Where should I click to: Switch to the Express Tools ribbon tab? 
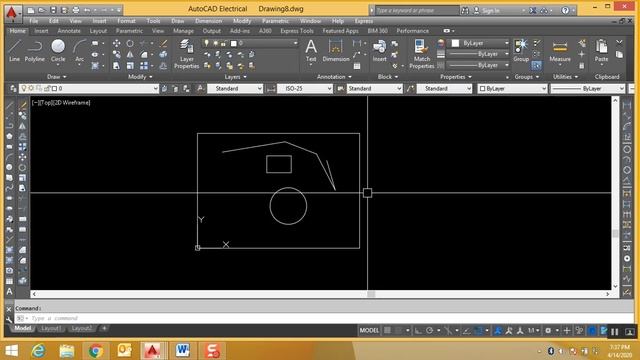297,31
